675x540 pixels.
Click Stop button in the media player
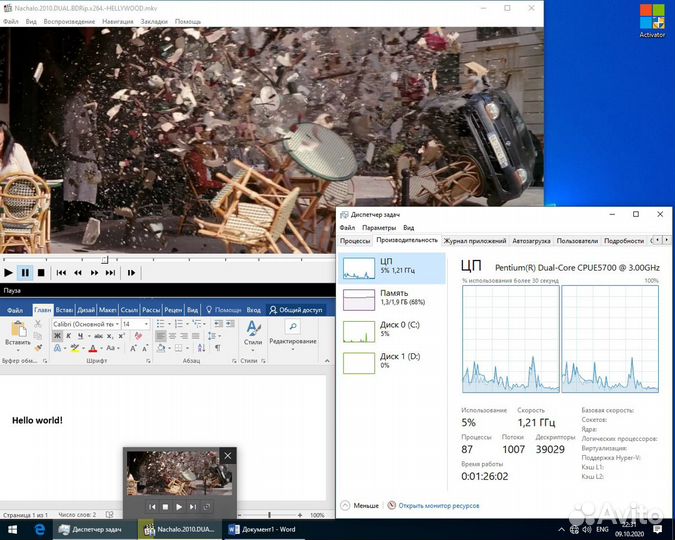coord(41,273)
